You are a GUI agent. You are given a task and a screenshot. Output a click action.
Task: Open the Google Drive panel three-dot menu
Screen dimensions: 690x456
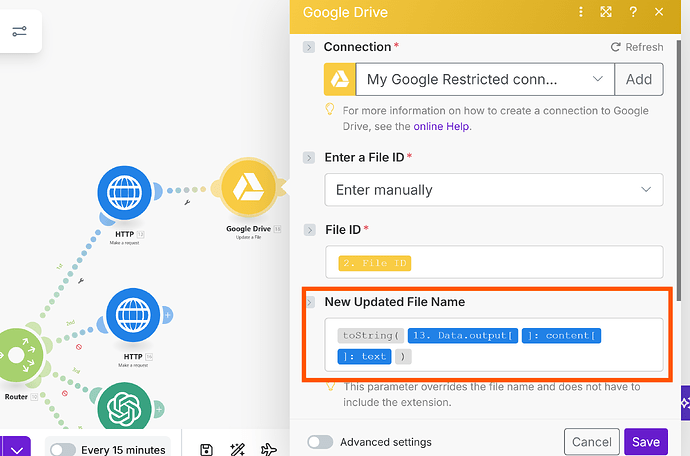coord(581,12)
